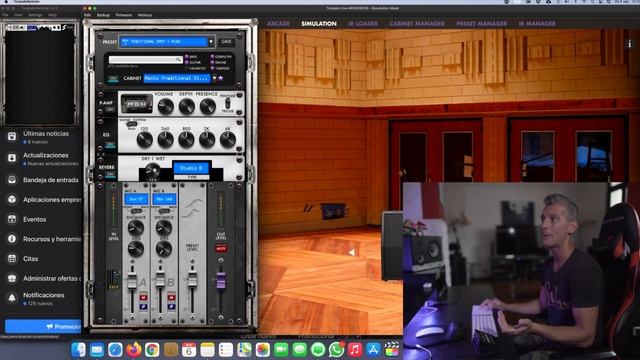Mute microphone B channel
This screenshot has width=640, height=360.
coord(171,297)
